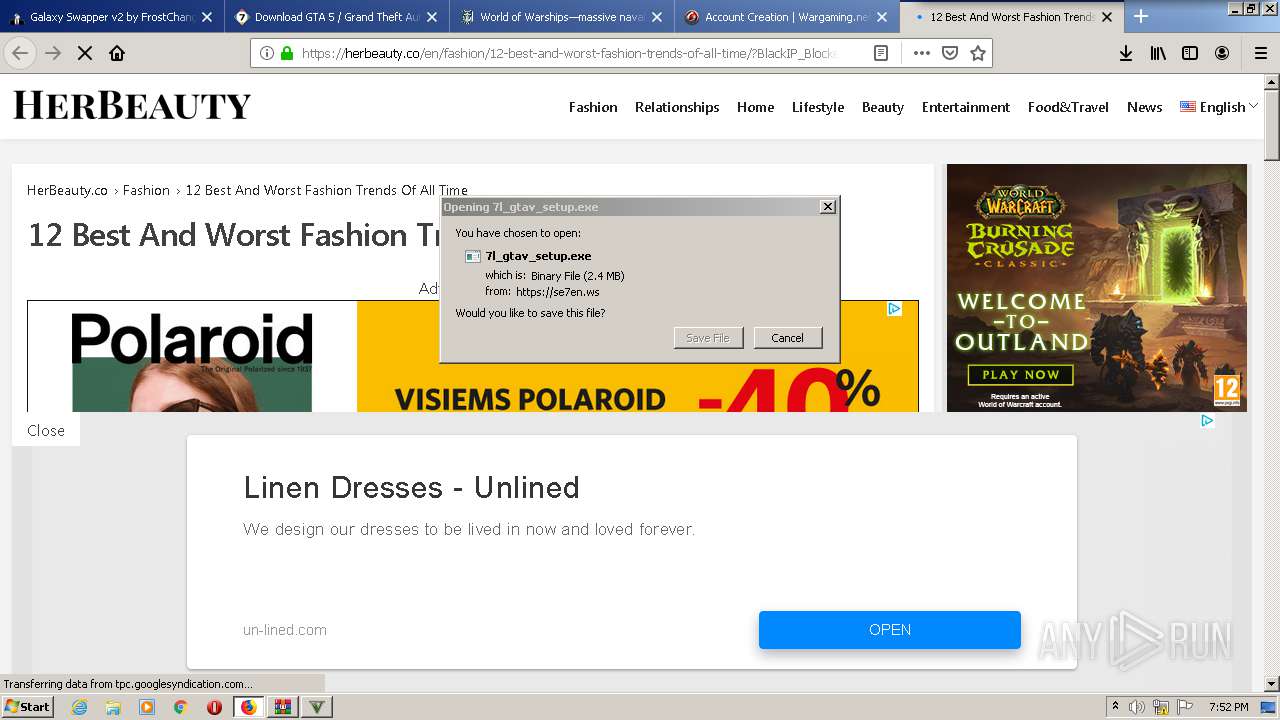Click the taskbar clock 7:52 PM

point(1229,707)
